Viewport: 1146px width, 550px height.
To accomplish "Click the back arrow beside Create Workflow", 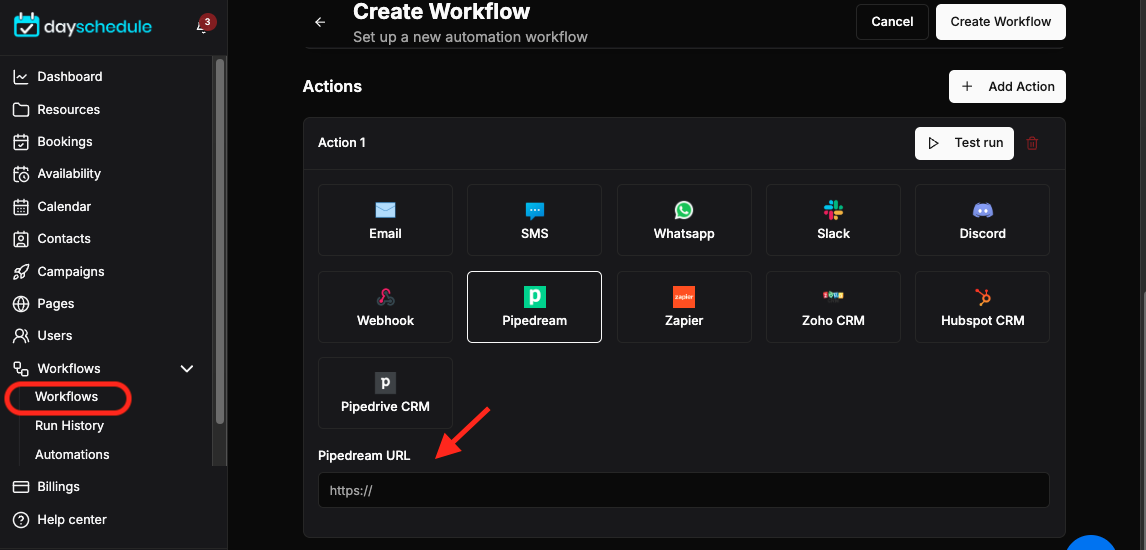I will pyautogui.click(x=320, y=22).
